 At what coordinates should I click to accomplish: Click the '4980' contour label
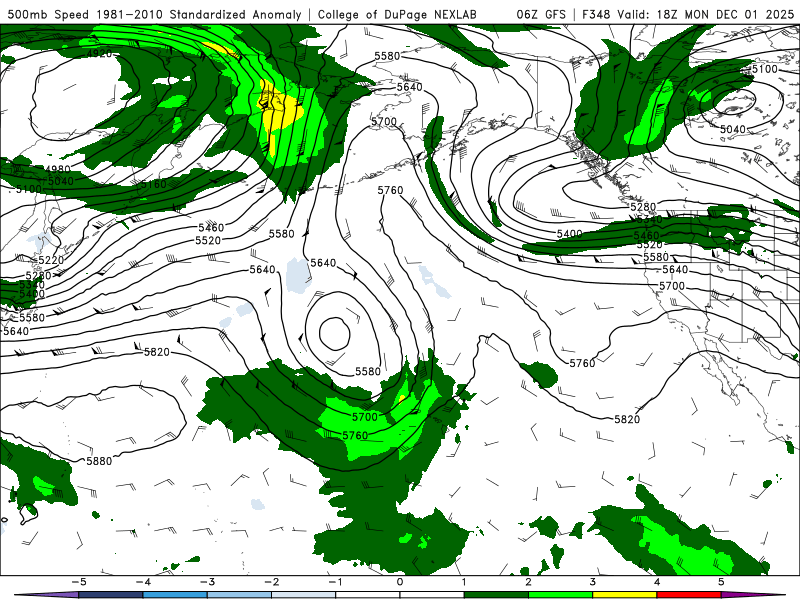(x=58, y=169)
